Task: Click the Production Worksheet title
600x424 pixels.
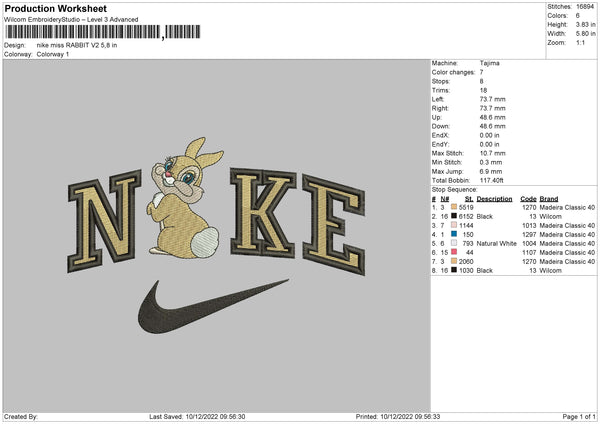Action: tap(55, 8)
